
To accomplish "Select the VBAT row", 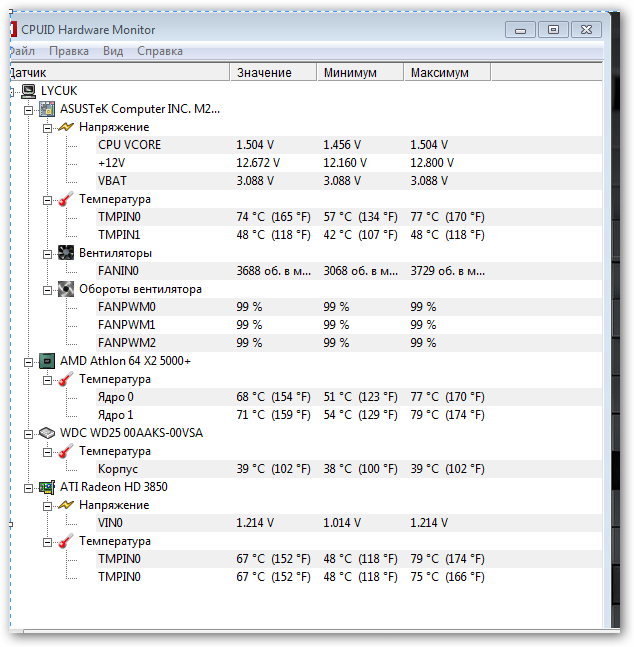I will point(349,181).
